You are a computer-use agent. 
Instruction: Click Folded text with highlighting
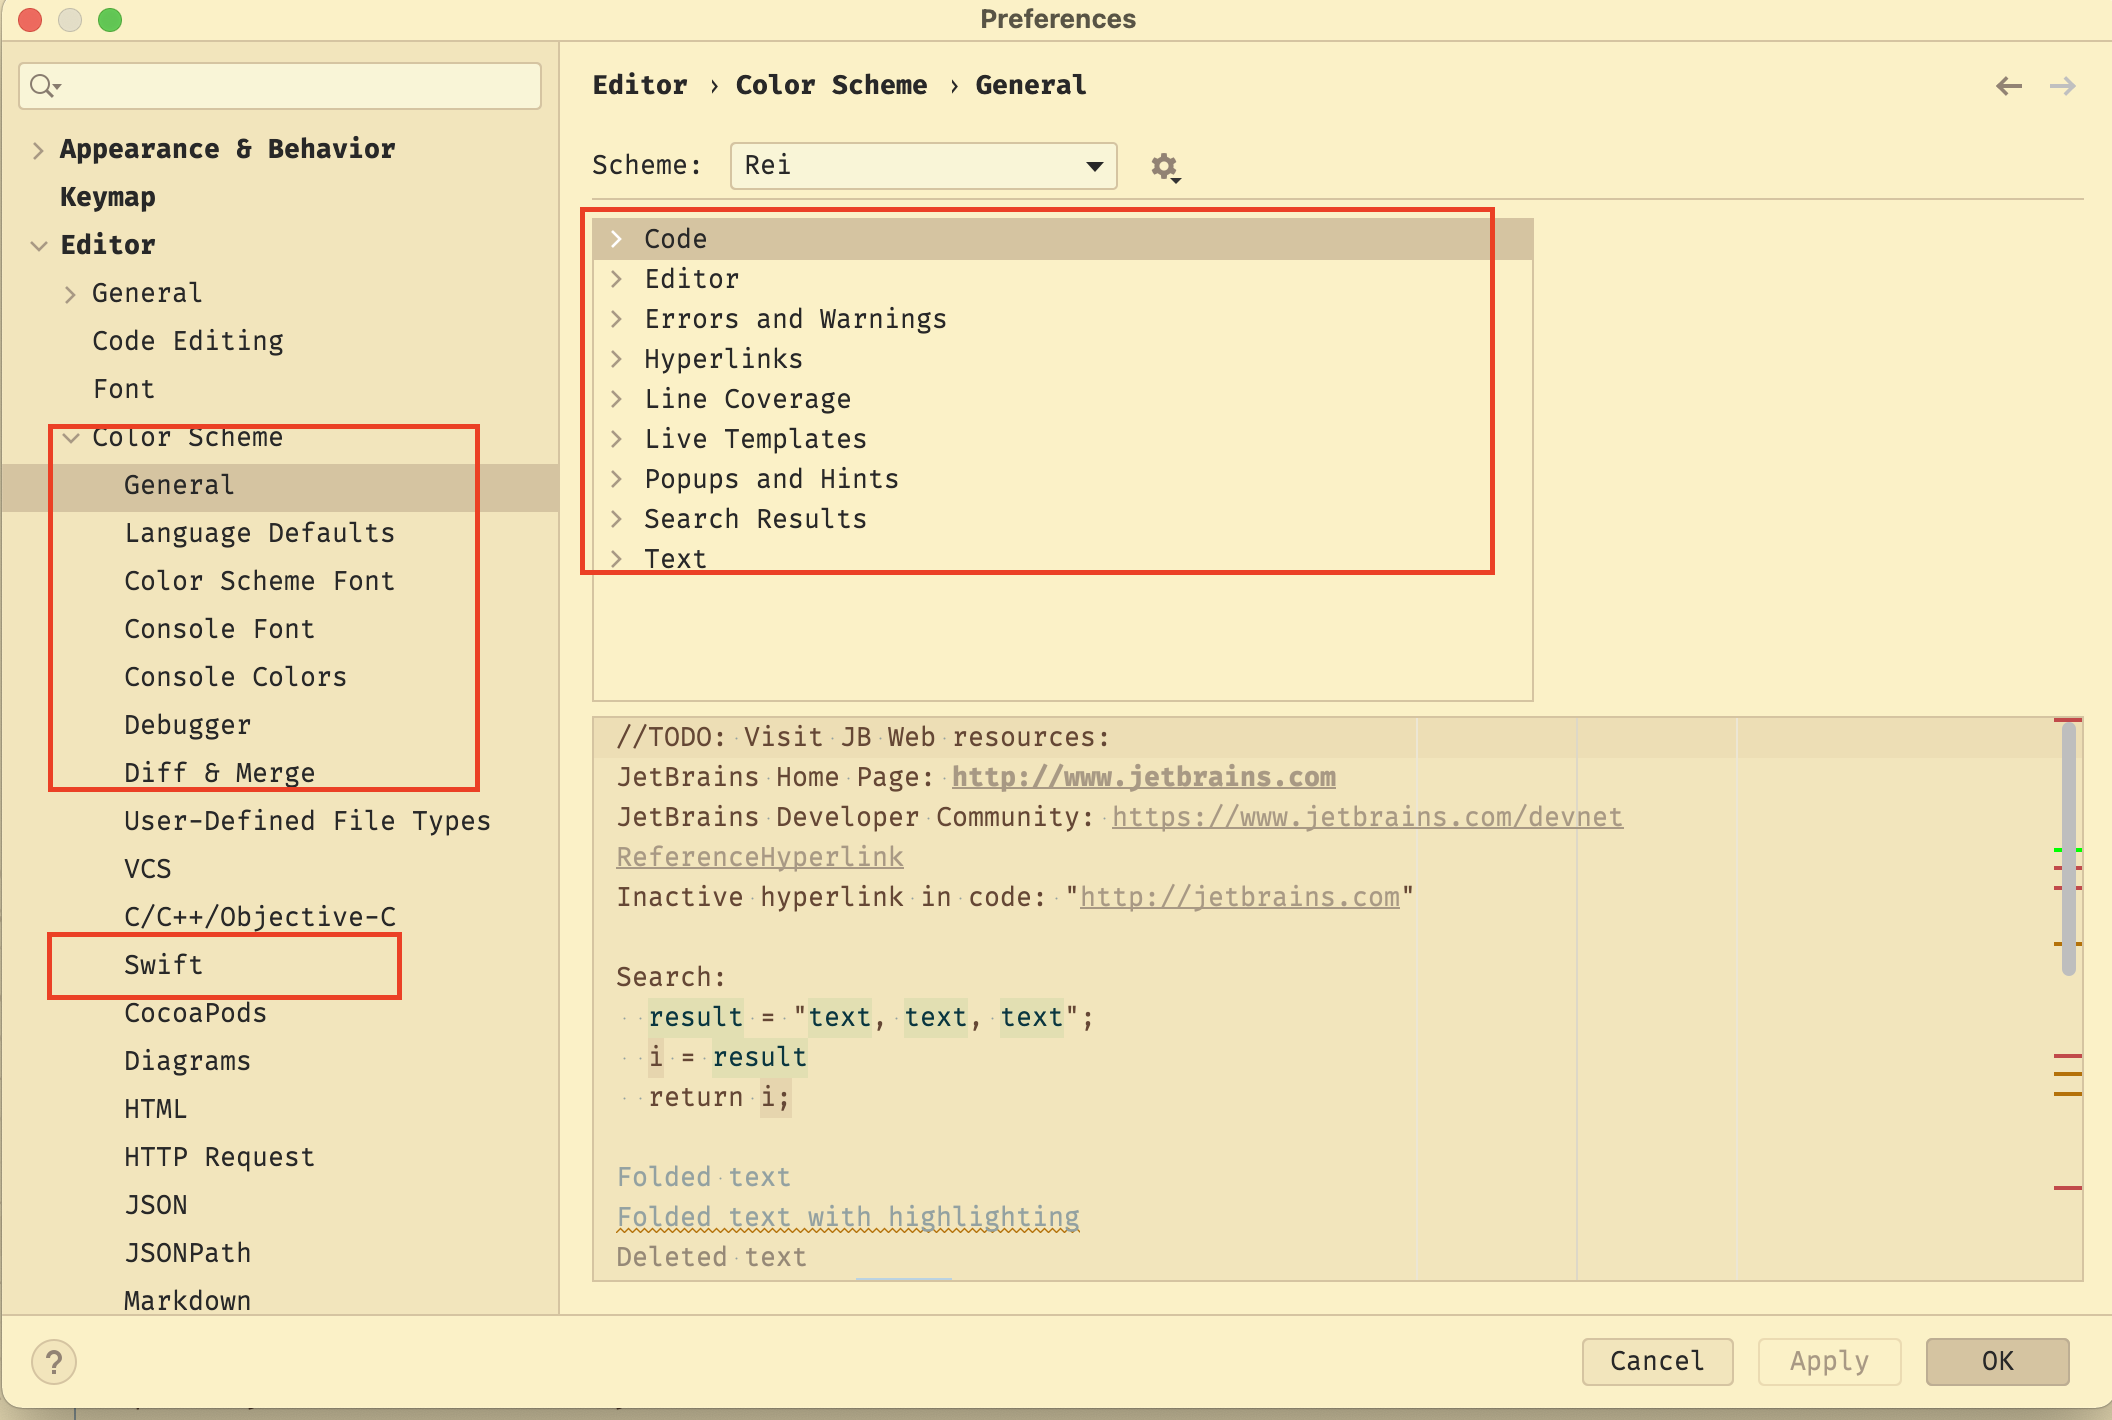[848, 1217]
